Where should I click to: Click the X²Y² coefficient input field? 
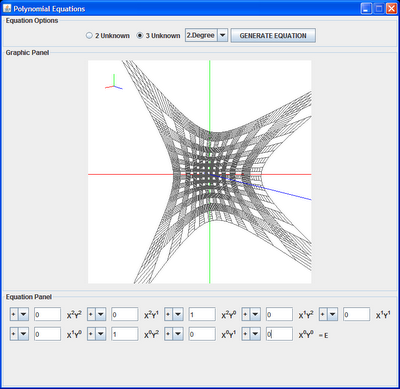click(47, 314)
